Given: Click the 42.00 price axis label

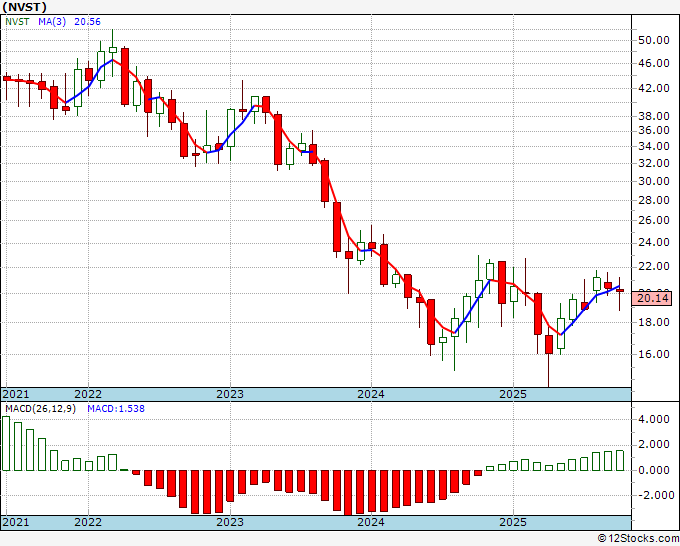Looking at the screenshot, I should [x=654, y=88].
